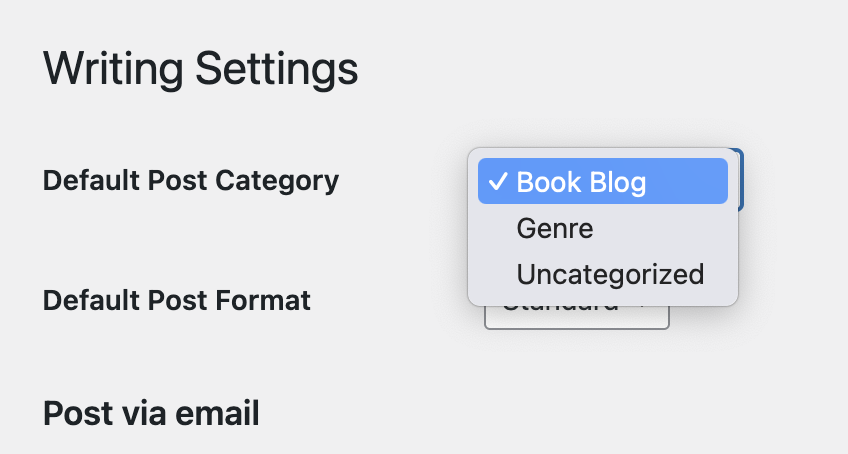Viewport: 848px width, 454px height.
Task: Select the Genre category option
Action: [555, 229]
